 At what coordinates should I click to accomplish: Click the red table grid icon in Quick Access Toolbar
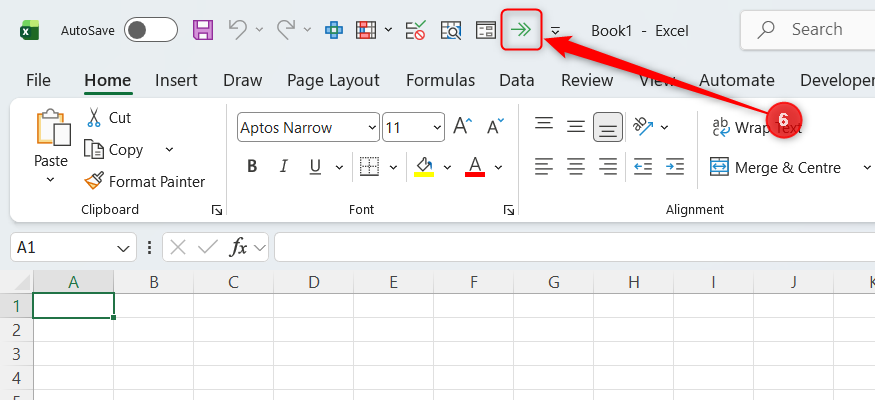[366, 30]
